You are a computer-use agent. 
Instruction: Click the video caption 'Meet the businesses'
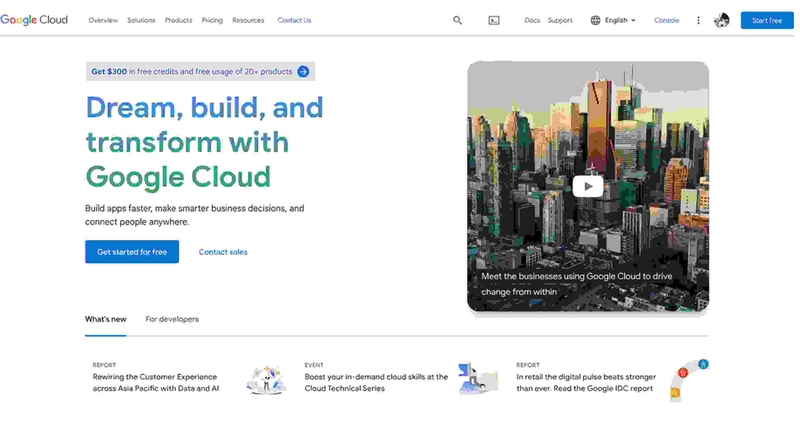tap(577, 284)
